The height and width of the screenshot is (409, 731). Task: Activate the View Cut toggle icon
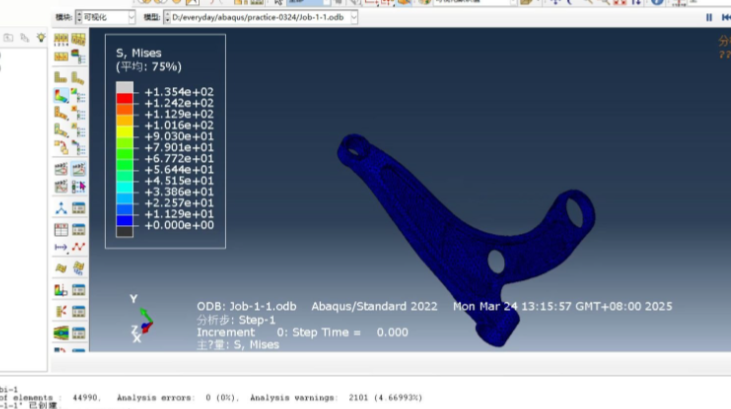[x=62, y=290]
